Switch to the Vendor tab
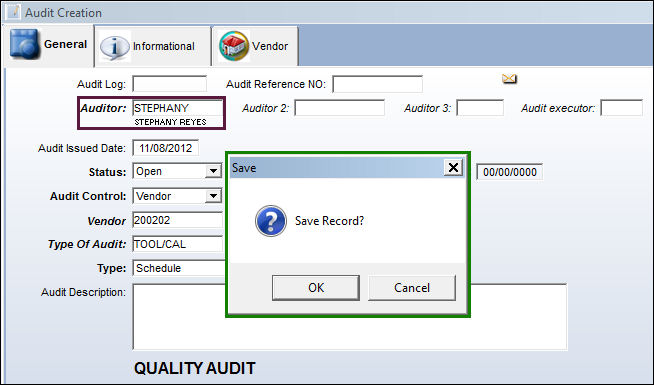654x385 pixels. 255,46
